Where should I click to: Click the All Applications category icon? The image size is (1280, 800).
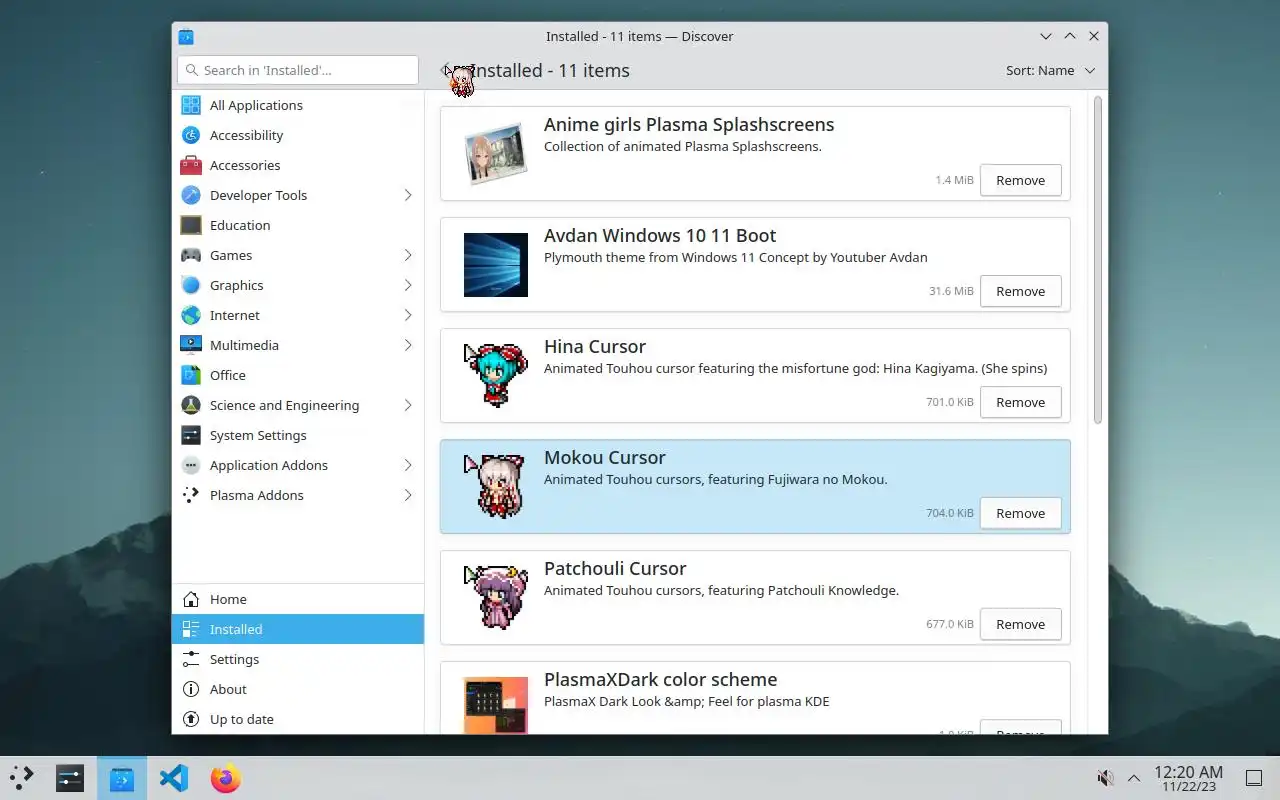click(191, 105)
